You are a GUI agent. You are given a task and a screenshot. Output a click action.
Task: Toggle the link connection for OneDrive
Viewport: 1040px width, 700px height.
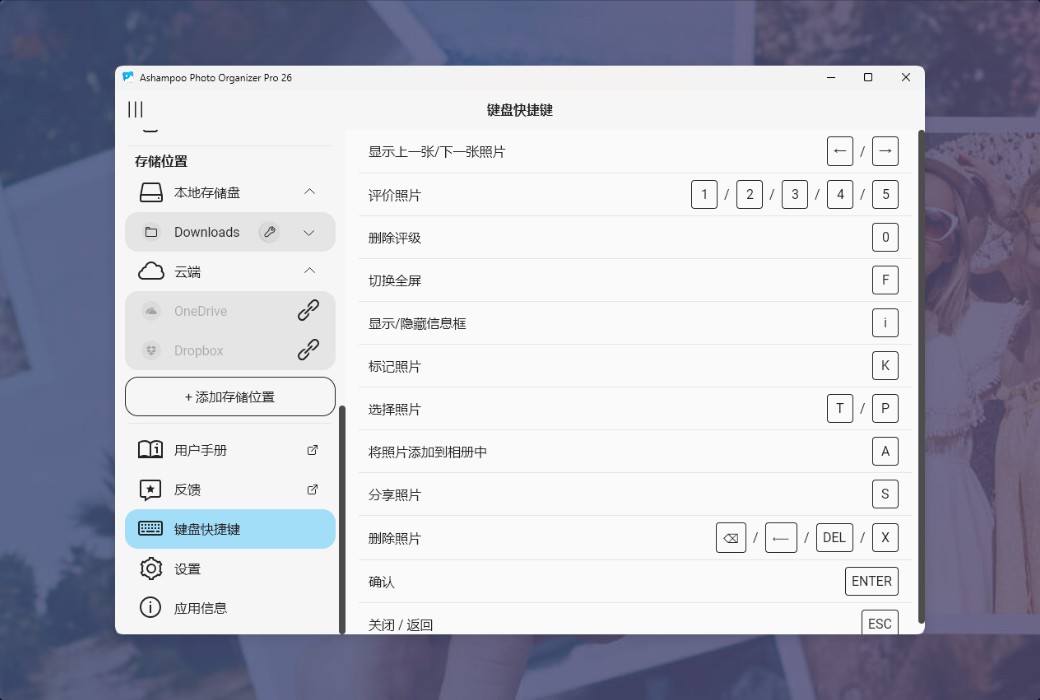coord(308,311)
